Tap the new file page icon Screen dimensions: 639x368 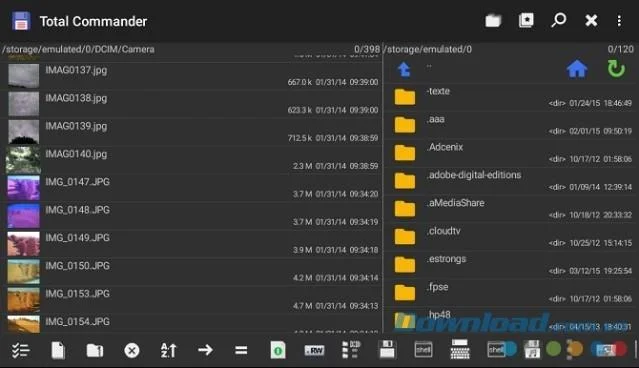coord(58,350)
